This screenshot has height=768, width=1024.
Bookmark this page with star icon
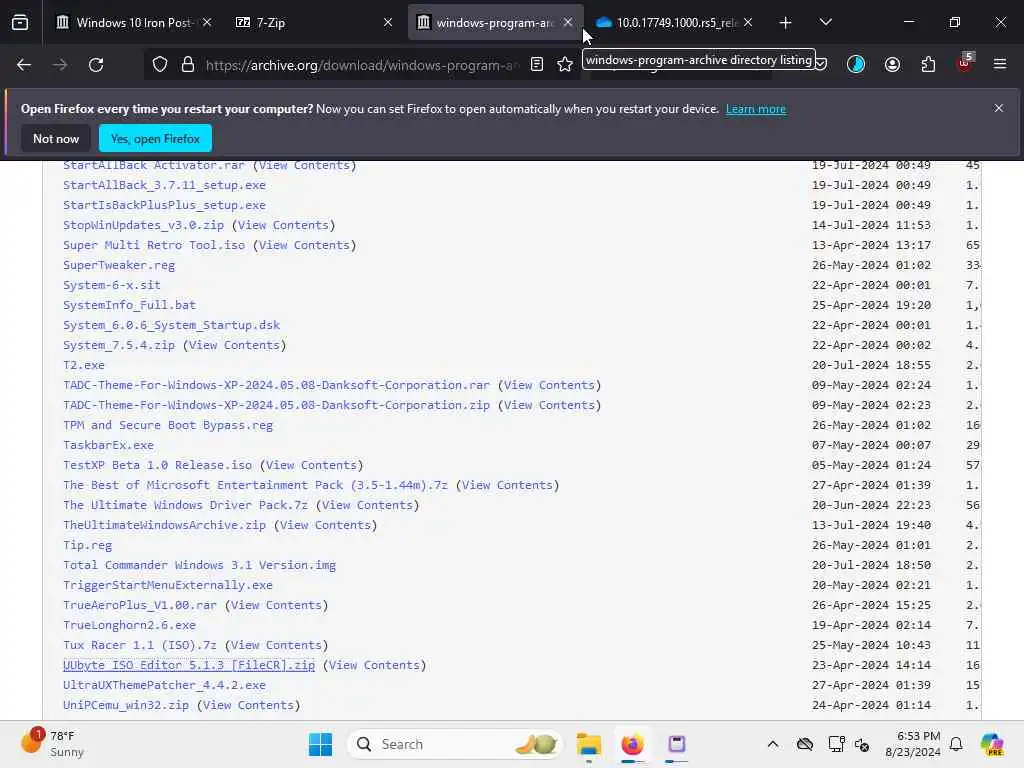(565, 64)
